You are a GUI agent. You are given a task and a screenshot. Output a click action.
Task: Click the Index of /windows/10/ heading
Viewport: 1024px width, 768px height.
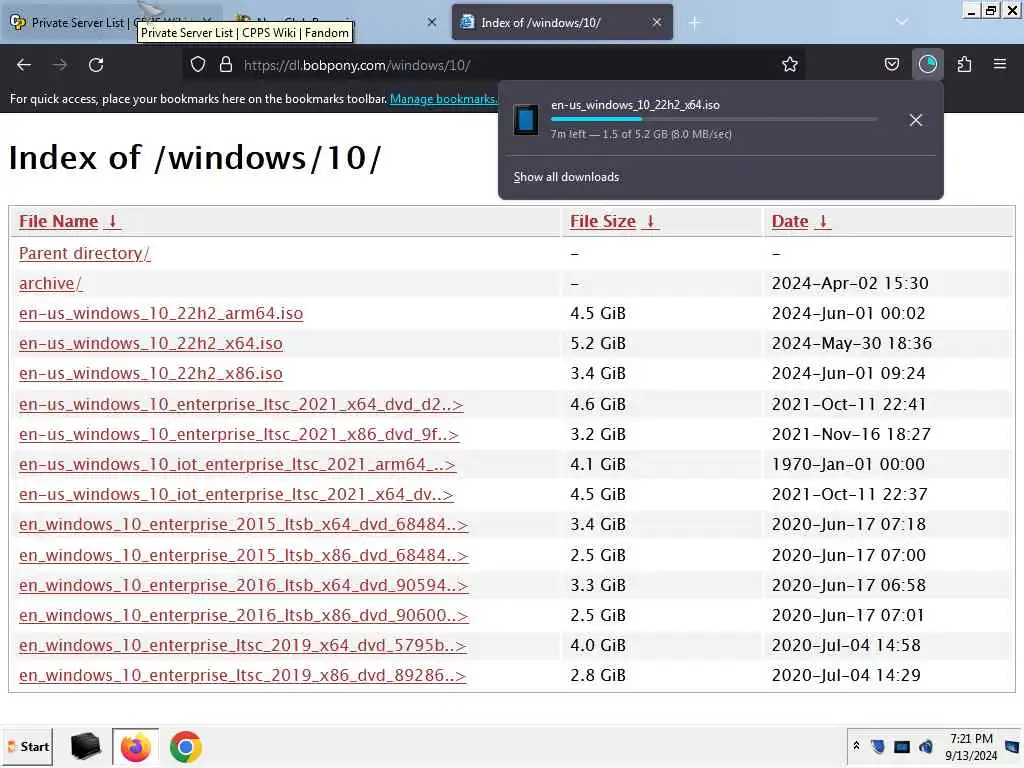point(195,158)
